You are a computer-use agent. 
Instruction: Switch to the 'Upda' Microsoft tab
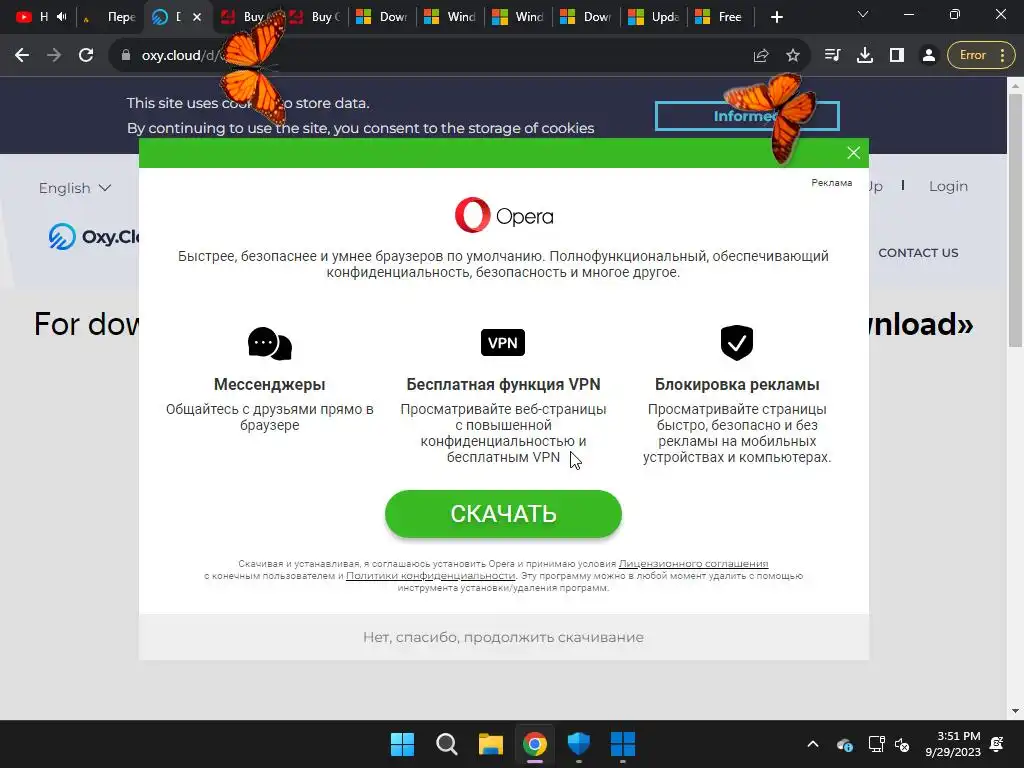[655, 17]
